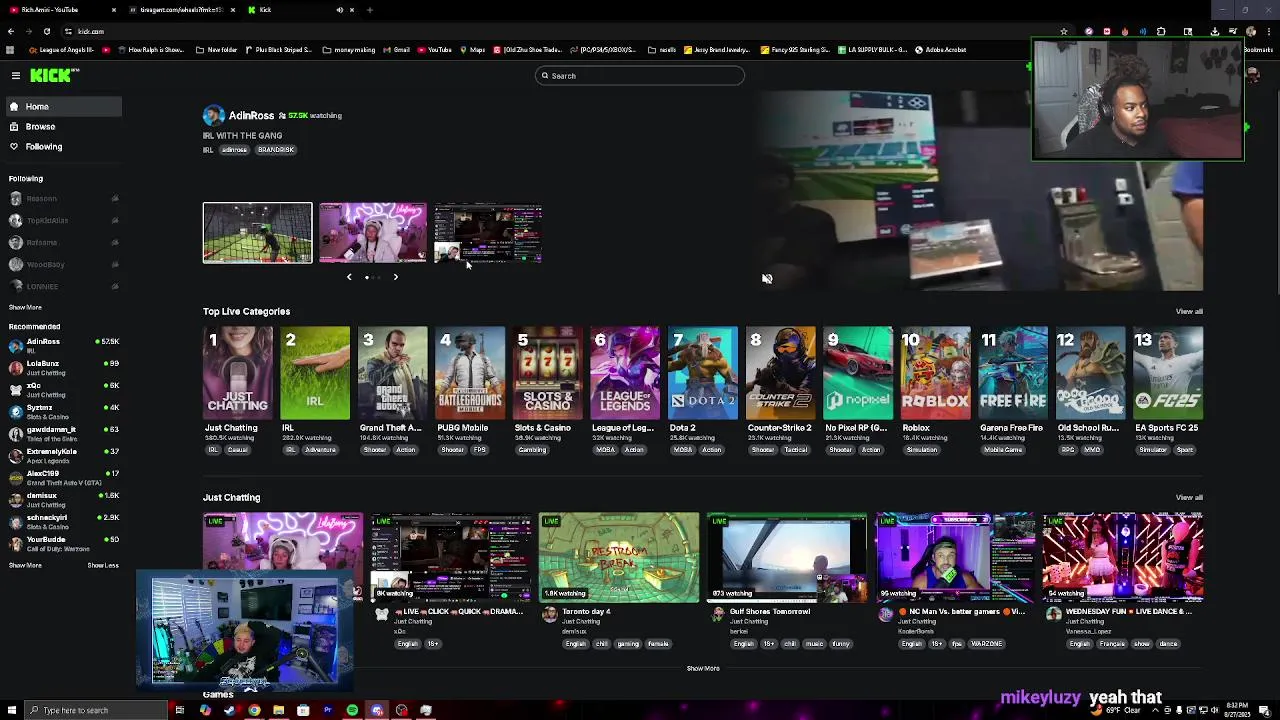Open the League of Legends category card
This screenshot has height=720, width=1280.
coord(625,372)
